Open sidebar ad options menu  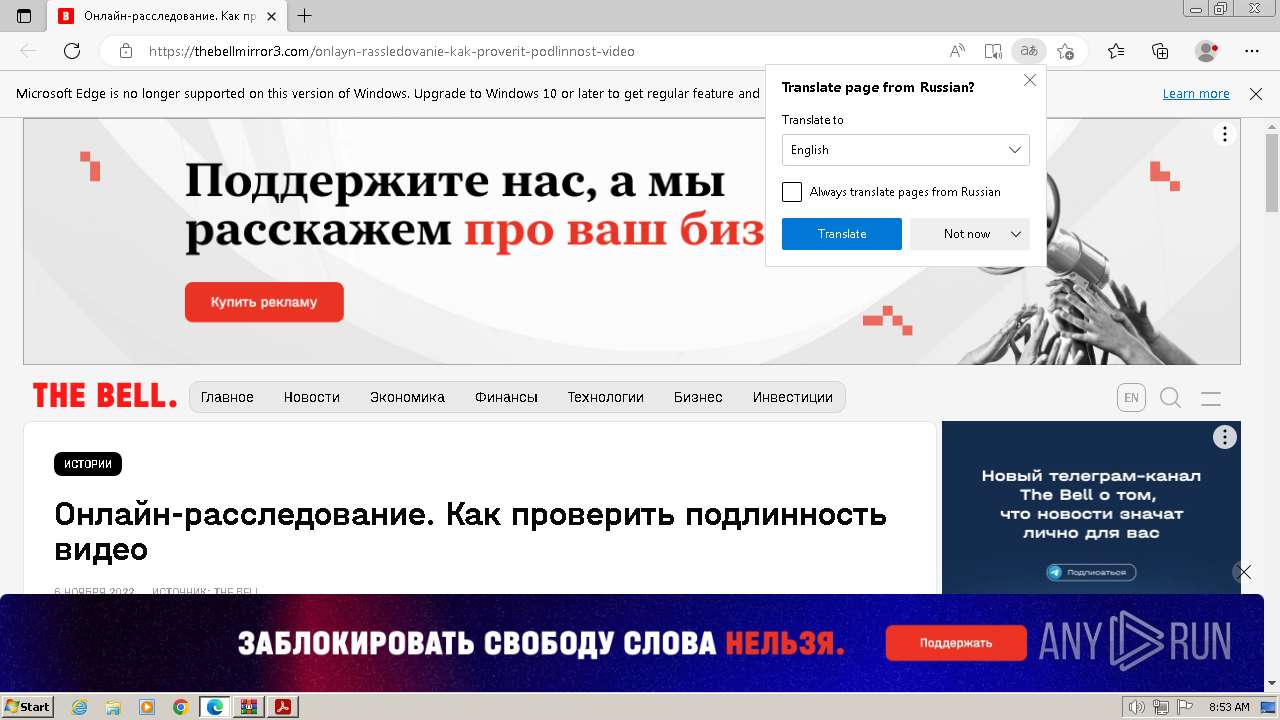pyautogui.click(x=1225, y=437)
